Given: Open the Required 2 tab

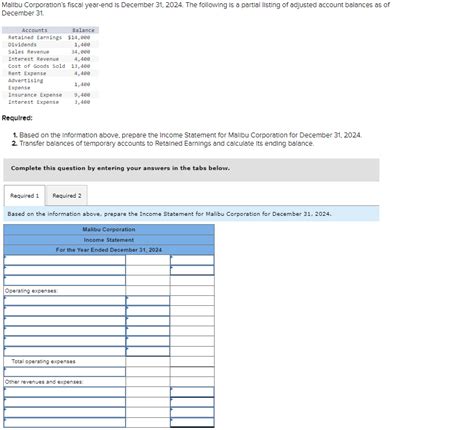Looking at the screenshot, I should (67, 196).
